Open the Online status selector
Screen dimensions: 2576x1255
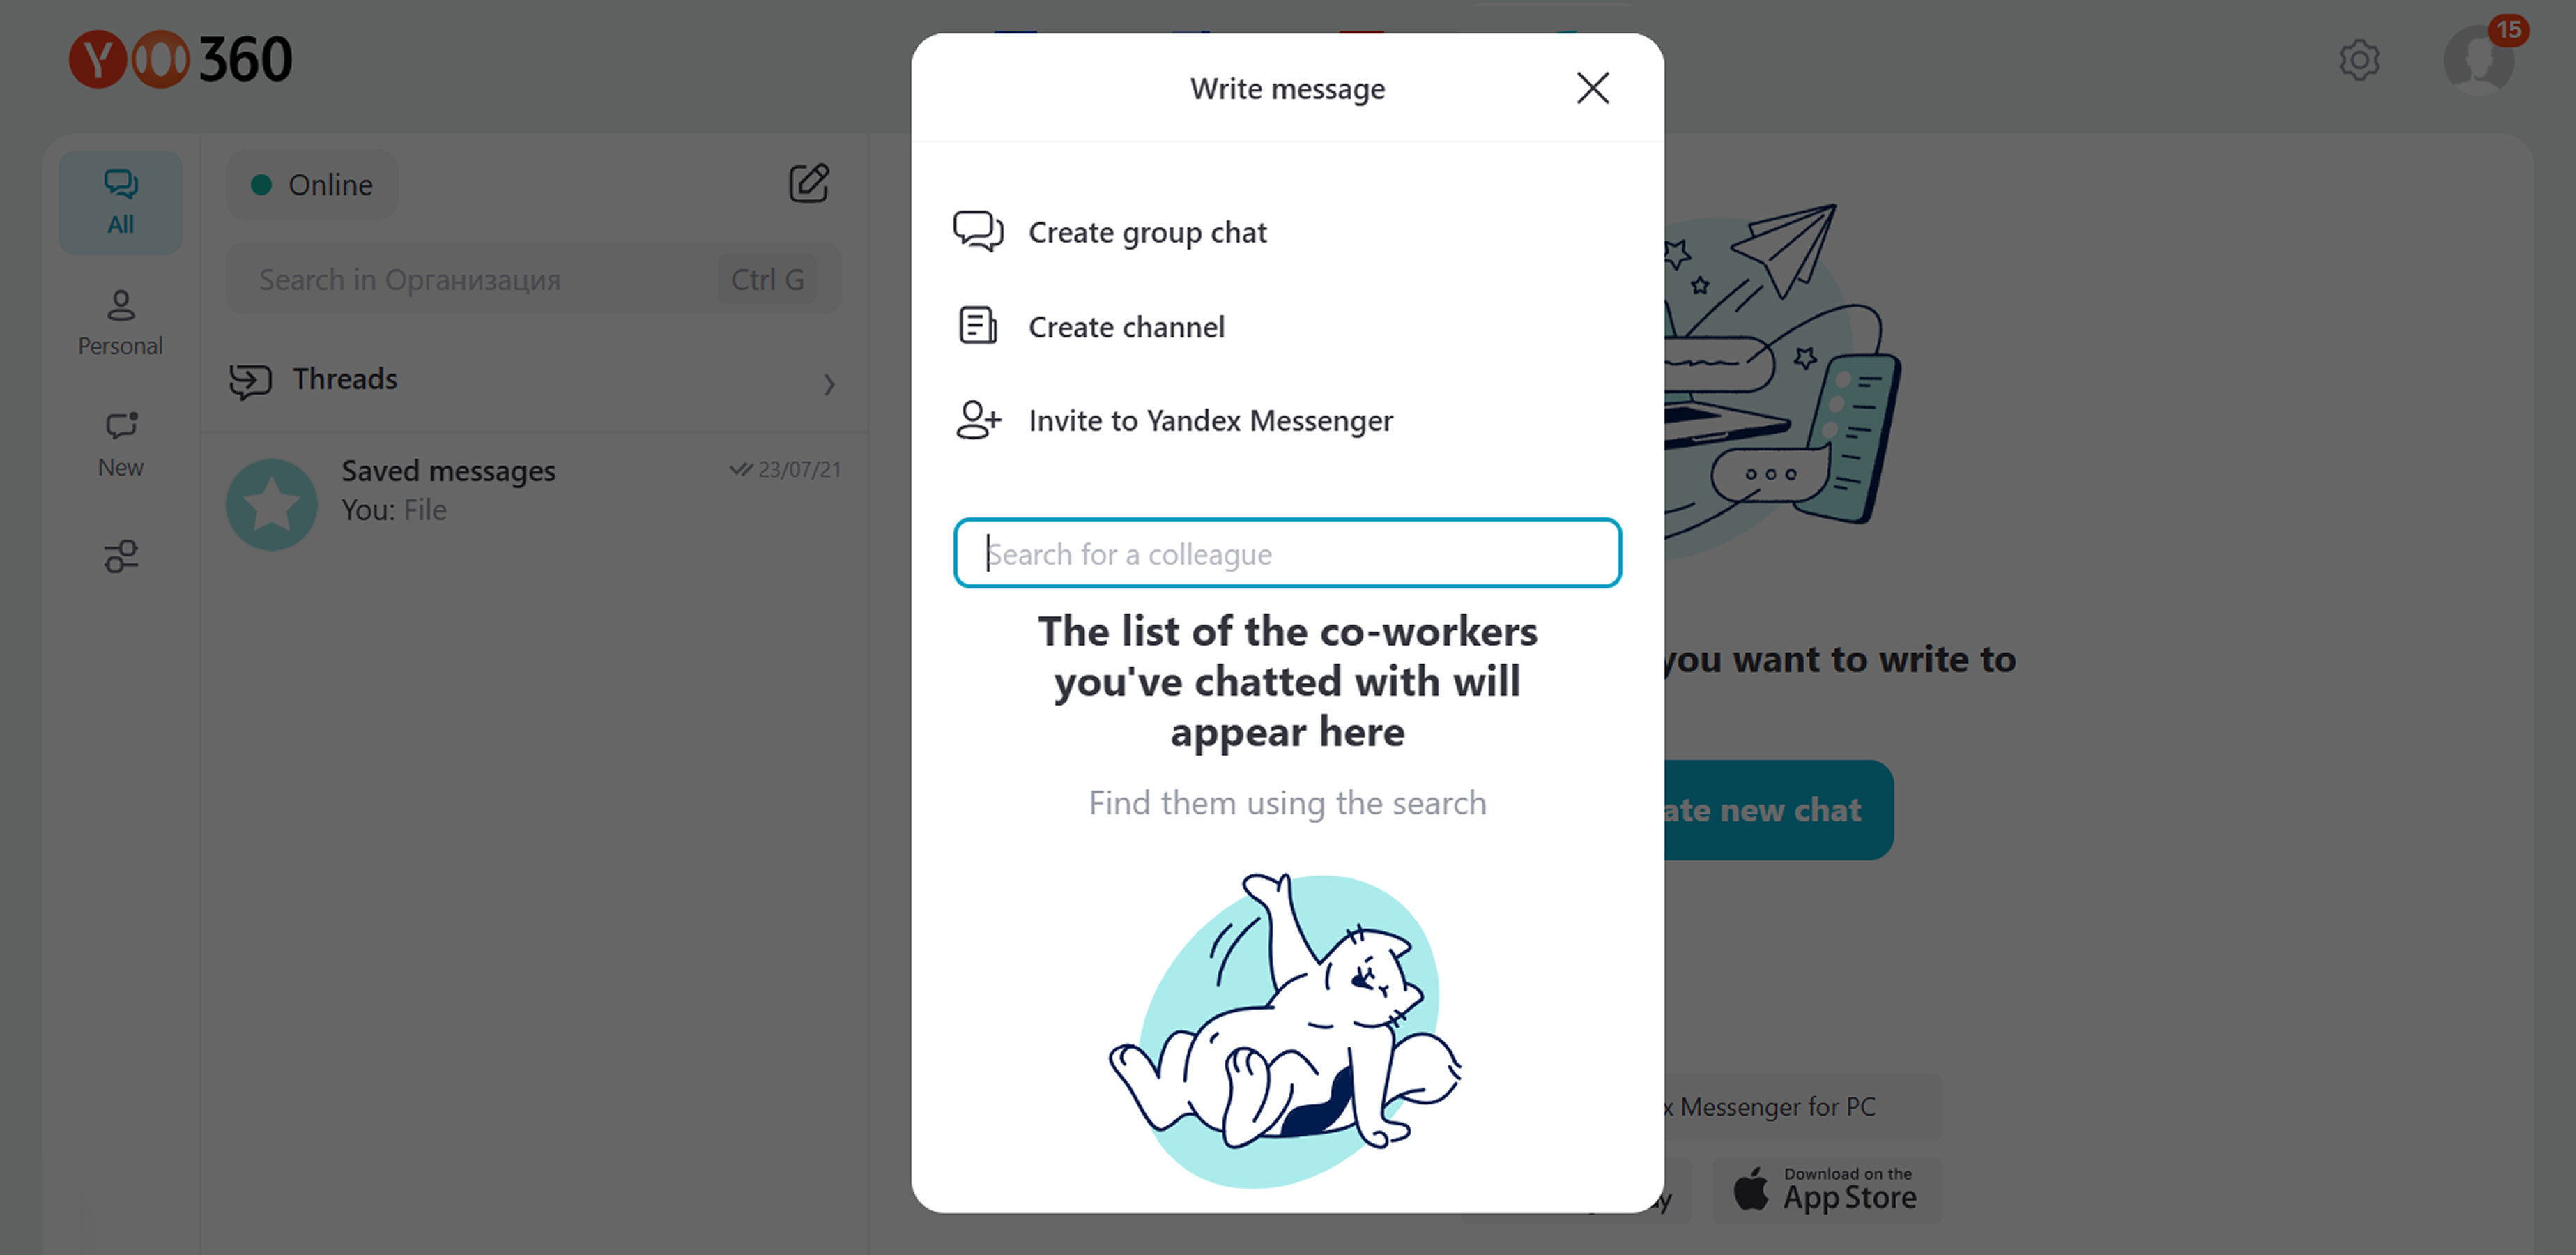[x=312, y=185]
